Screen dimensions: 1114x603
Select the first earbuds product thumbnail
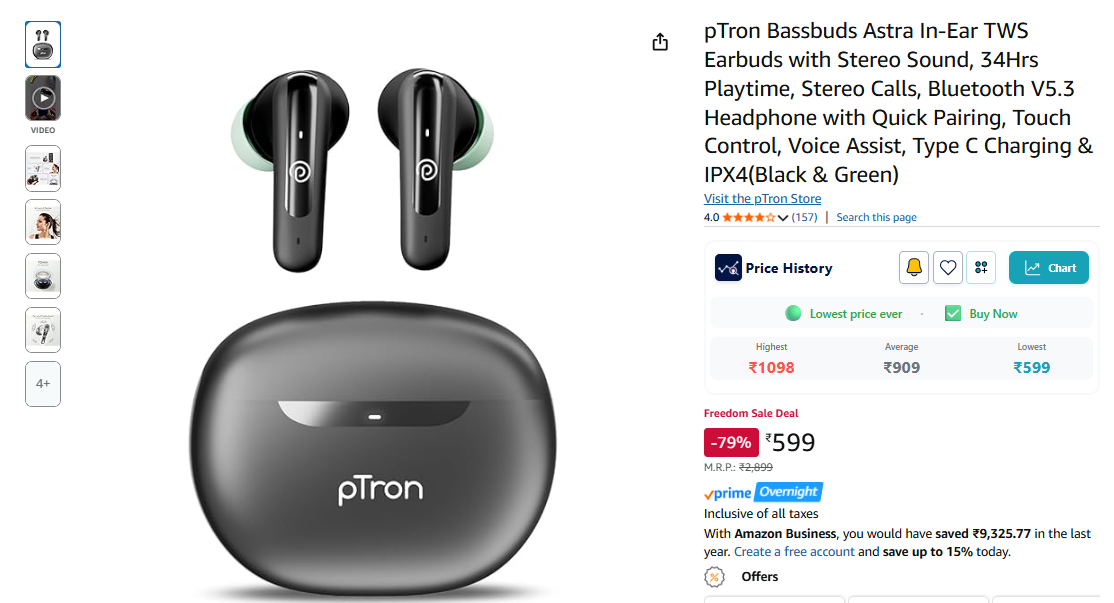pyautogui.click(x=43, y=44)
